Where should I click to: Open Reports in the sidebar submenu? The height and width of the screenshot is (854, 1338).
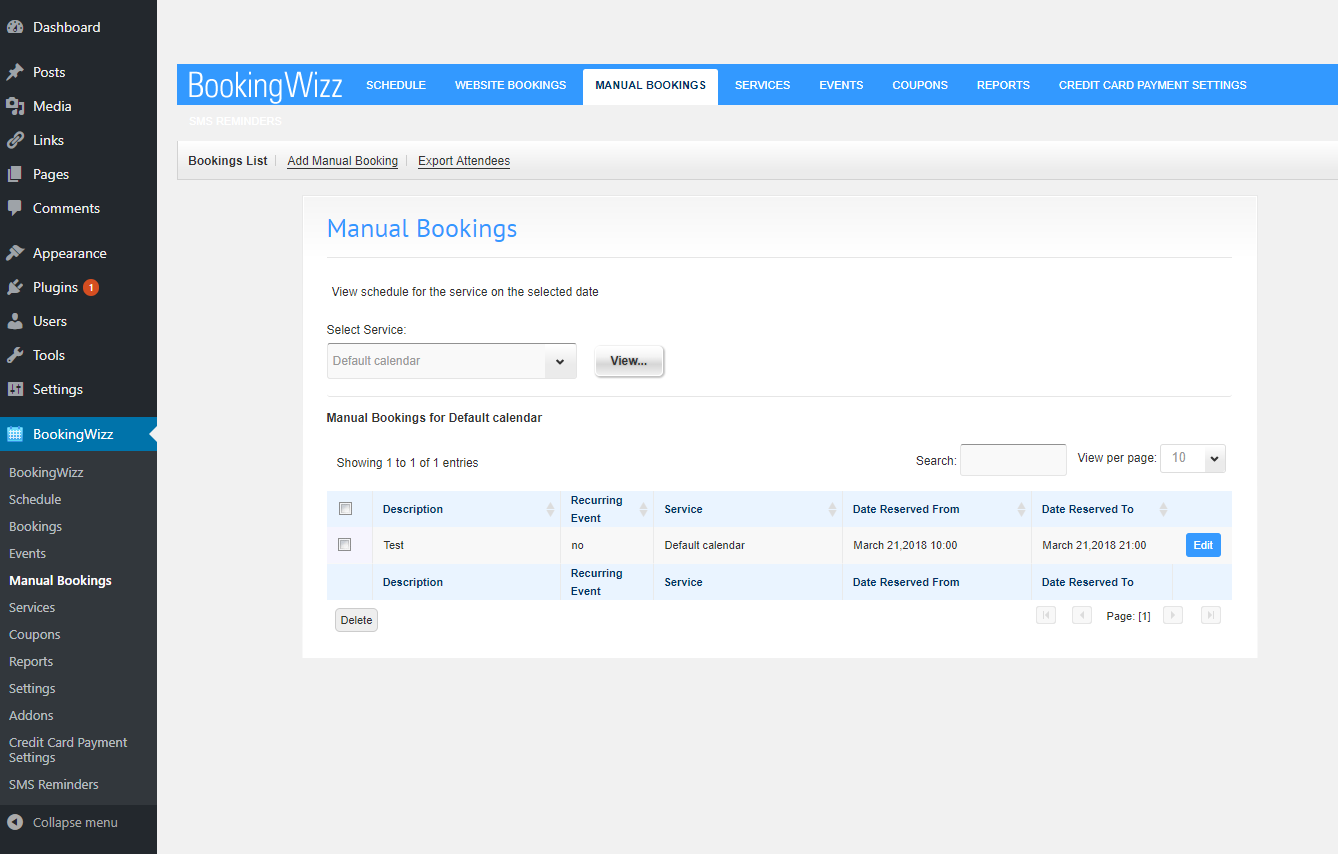pos(31,661)
